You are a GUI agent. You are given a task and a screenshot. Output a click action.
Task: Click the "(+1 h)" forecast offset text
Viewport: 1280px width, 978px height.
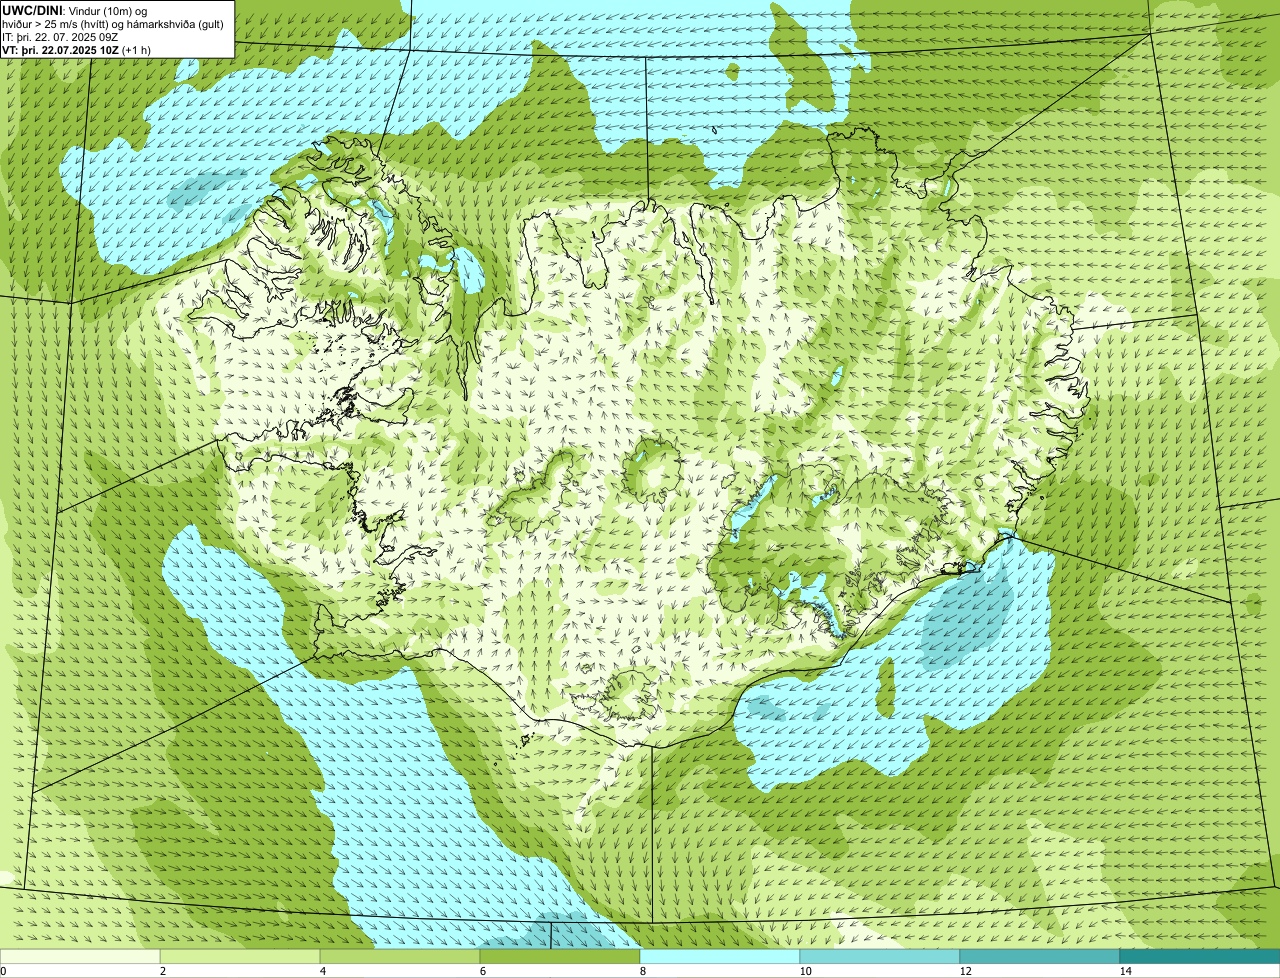tap(138, 49)
